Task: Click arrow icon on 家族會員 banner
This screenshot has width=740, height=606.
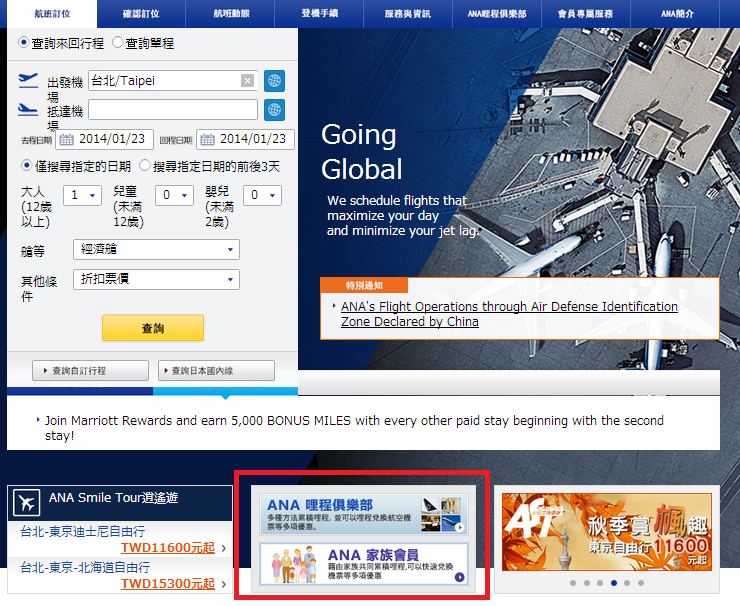Action: [459, 577]
